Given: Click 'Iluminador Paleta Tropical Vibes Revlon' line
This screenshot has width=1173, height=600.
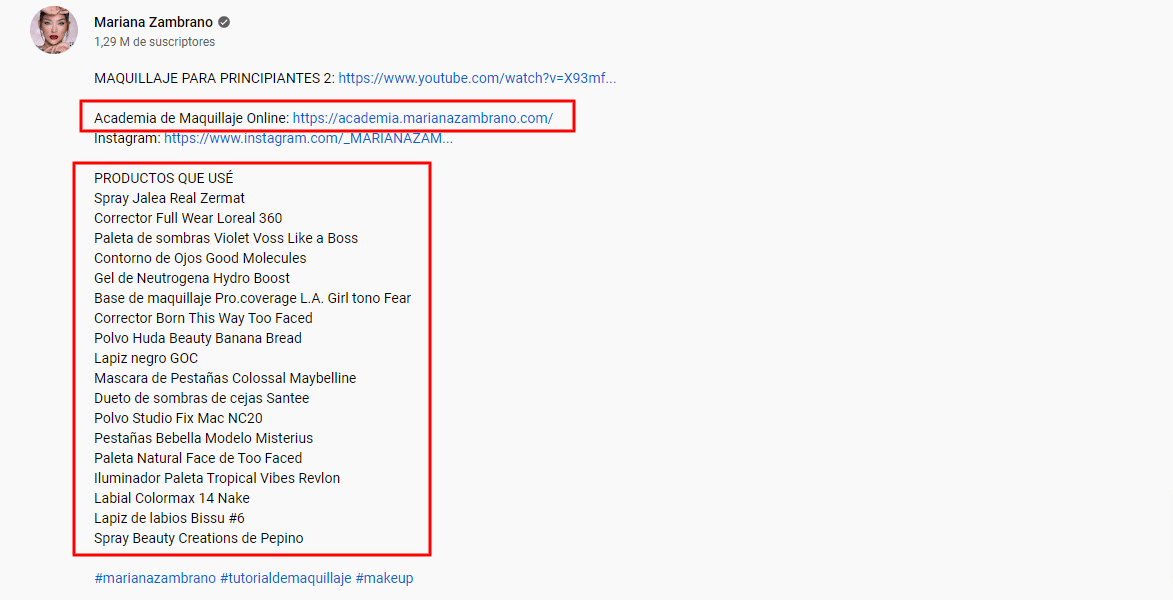Looking at the screenshot, I should coord(217,478).
